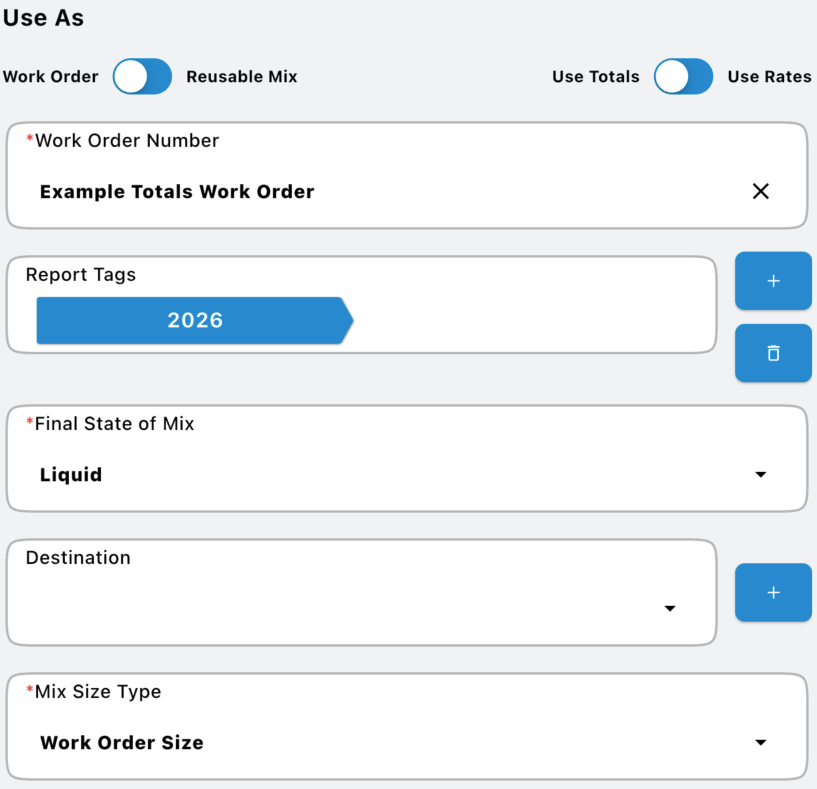Screen dimensions: 817x789
Task: Clear the Work Order Number with X icon
Action: [760, 191]
